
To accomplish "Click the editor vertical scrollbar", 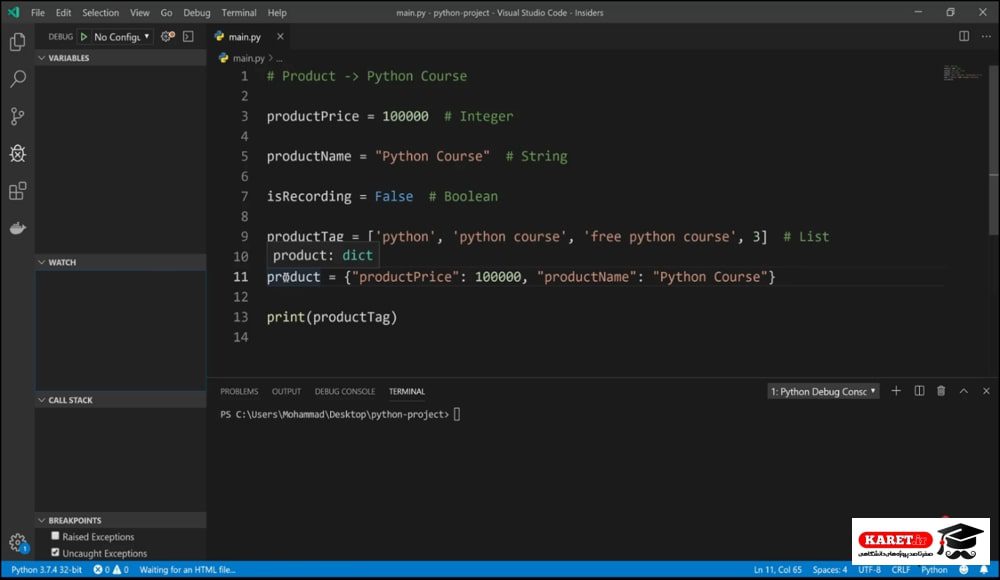I will pyautogui.click(x=994, y=120).
